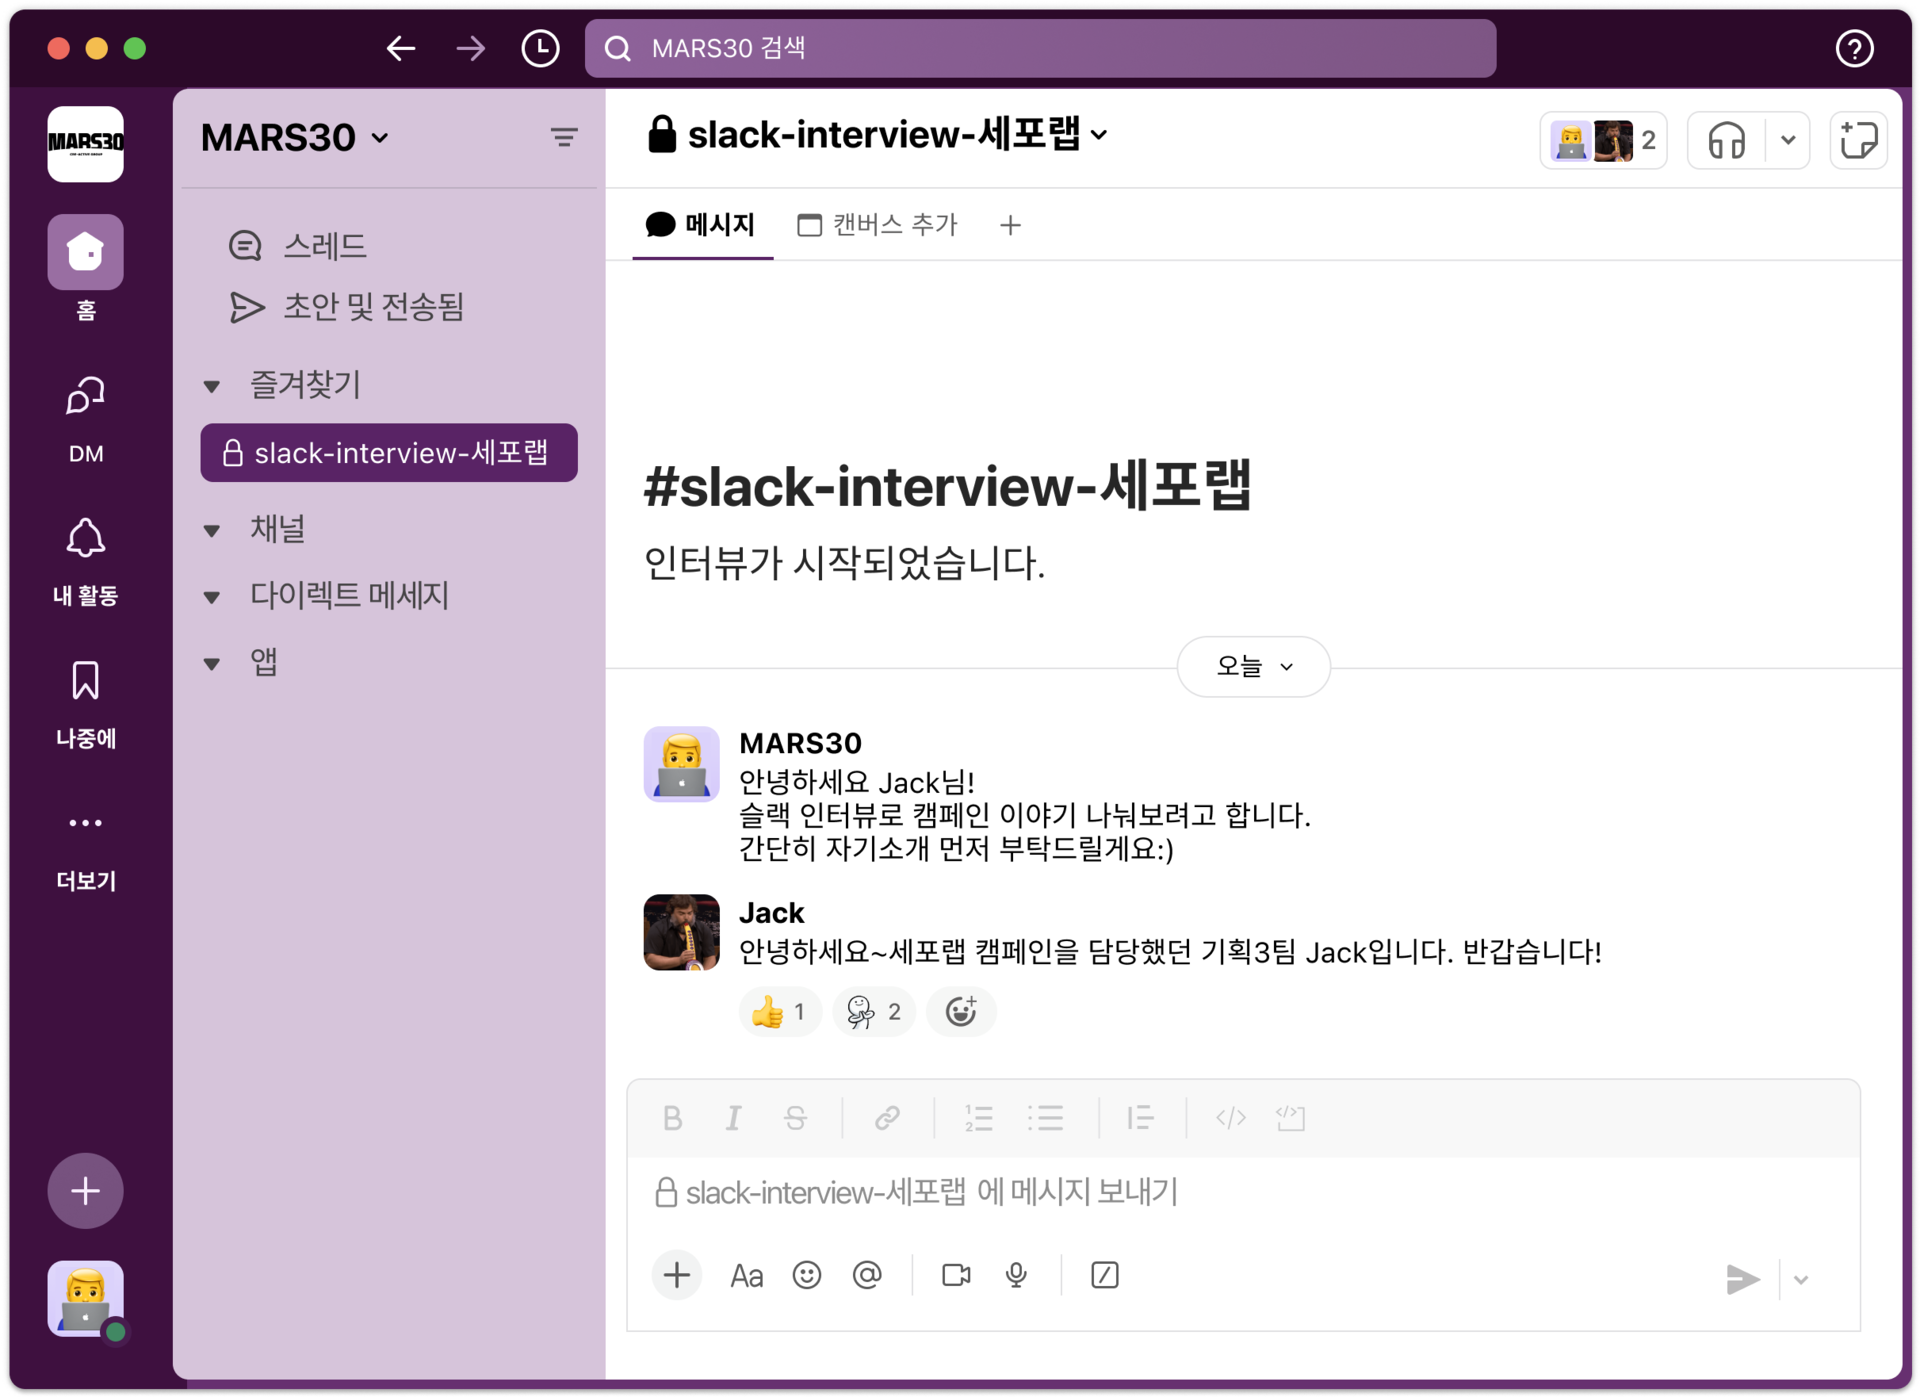Toggle the Aa formatting toolbar visibility
Viewport: 1920px width, 1397px height.
pos(746,1276)
